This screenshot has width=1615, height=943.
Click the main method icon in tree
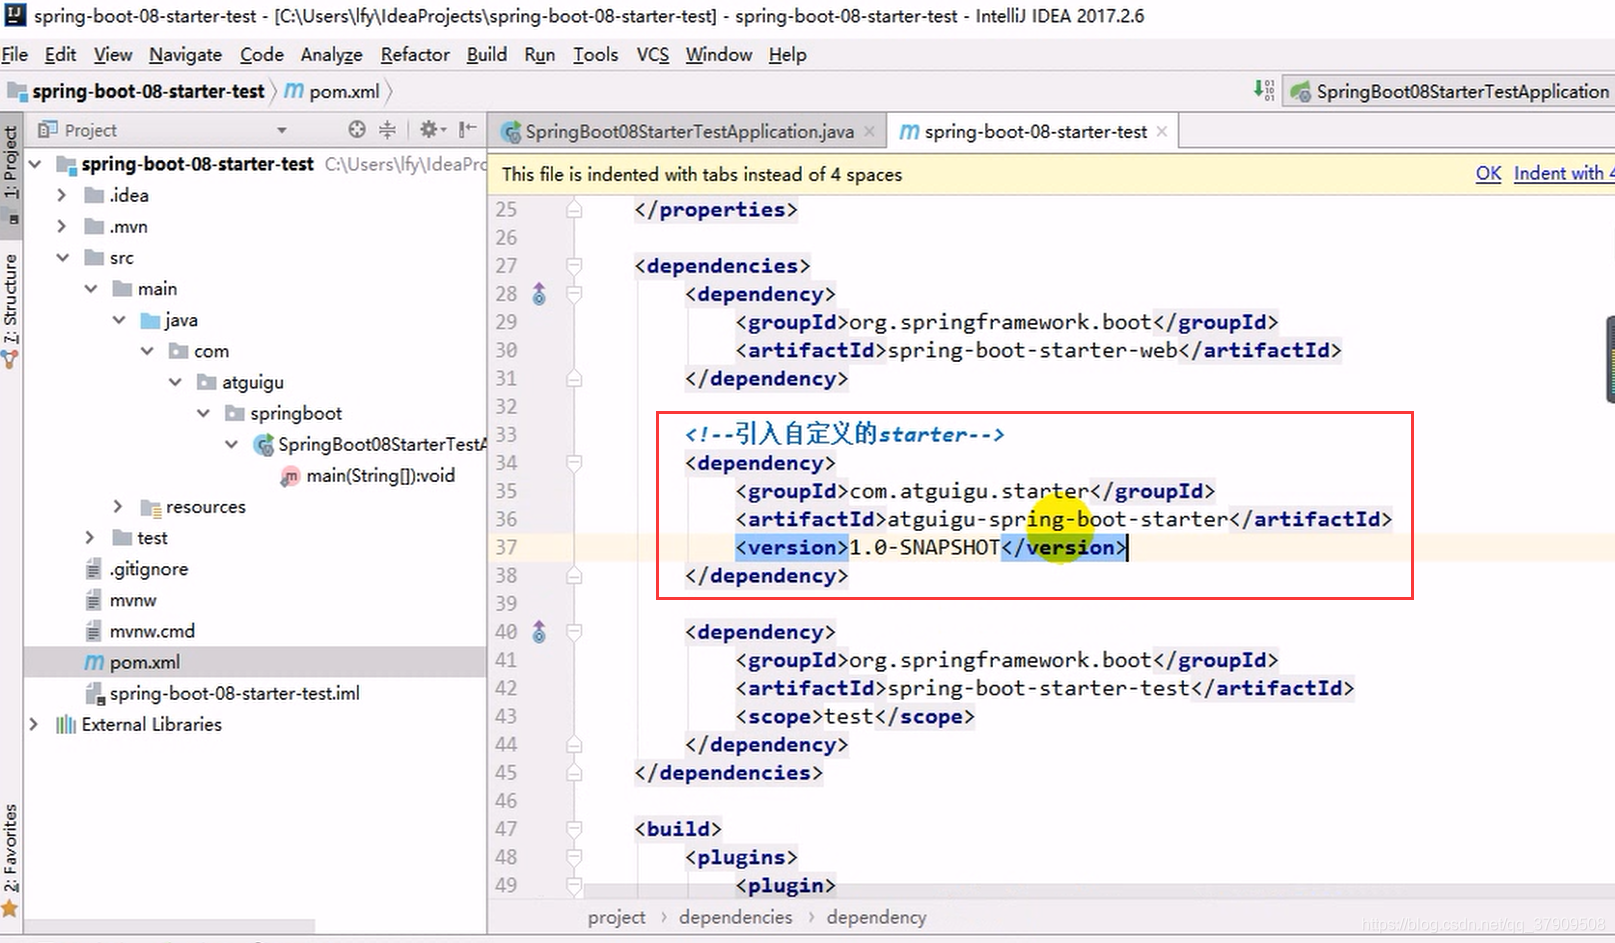click(290, 476)
